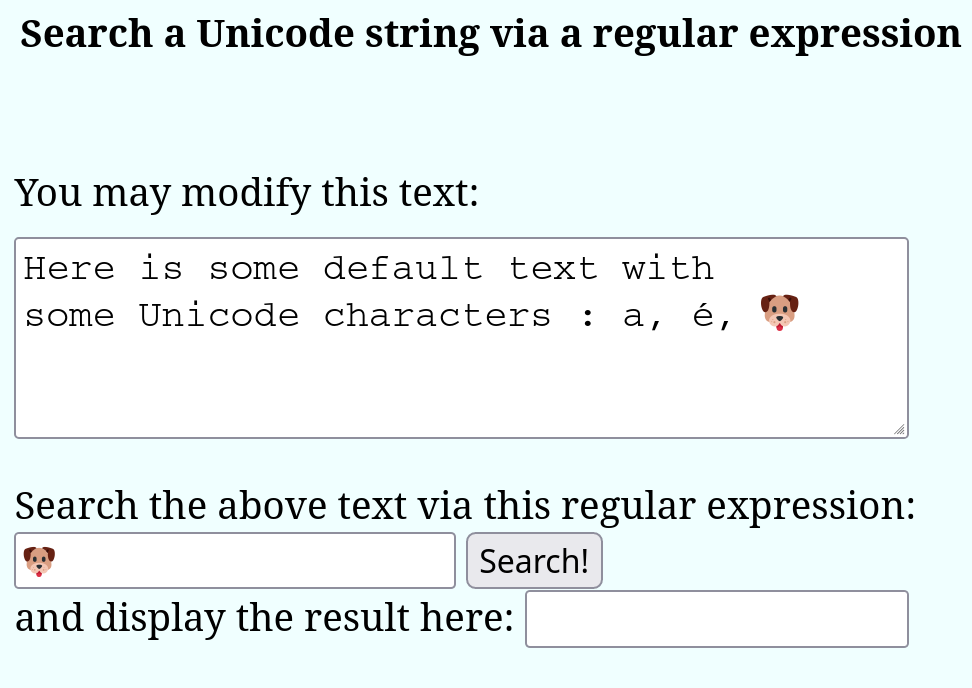Click the word "text" in the text area

pos(553,269)
